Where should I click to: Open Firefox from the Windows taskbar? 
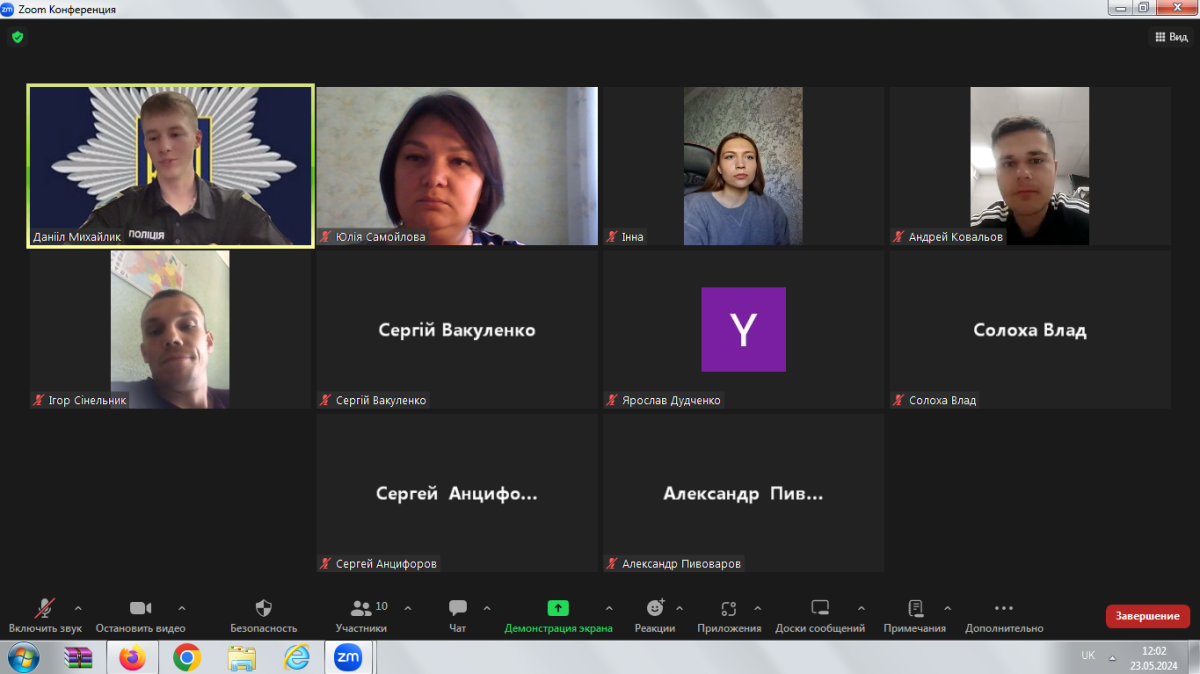pyautogui.click(x=132, y=657)
